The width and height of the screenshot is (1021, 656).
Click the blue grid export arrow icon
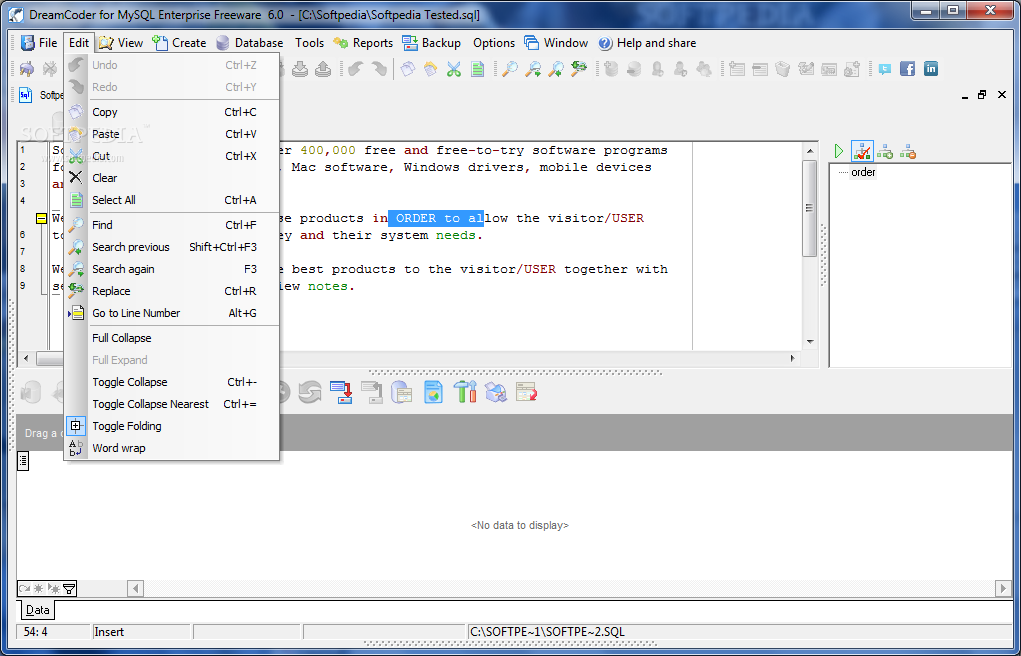click(341, 392)
